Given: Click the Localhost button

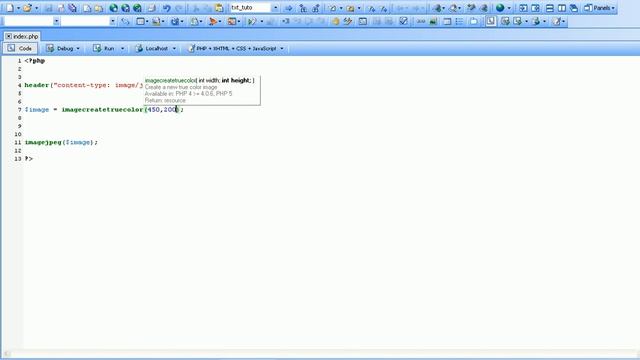Looking at the screenshot, I should [x=152, y=48].
